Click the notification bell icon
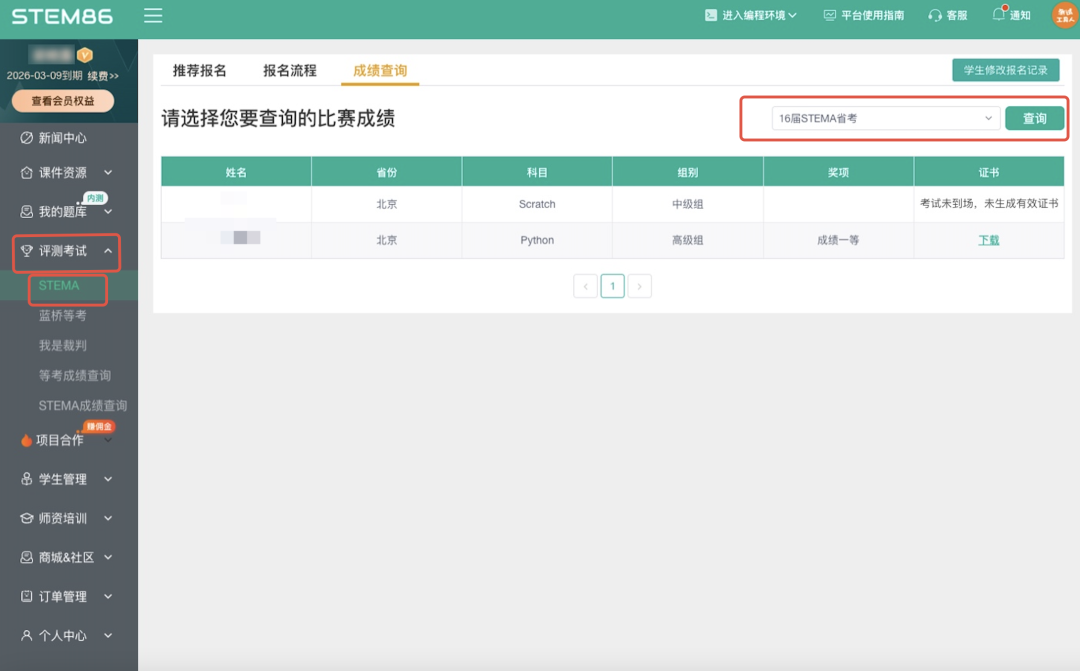This screenshot has width=1080, height=671. [998, 14]
